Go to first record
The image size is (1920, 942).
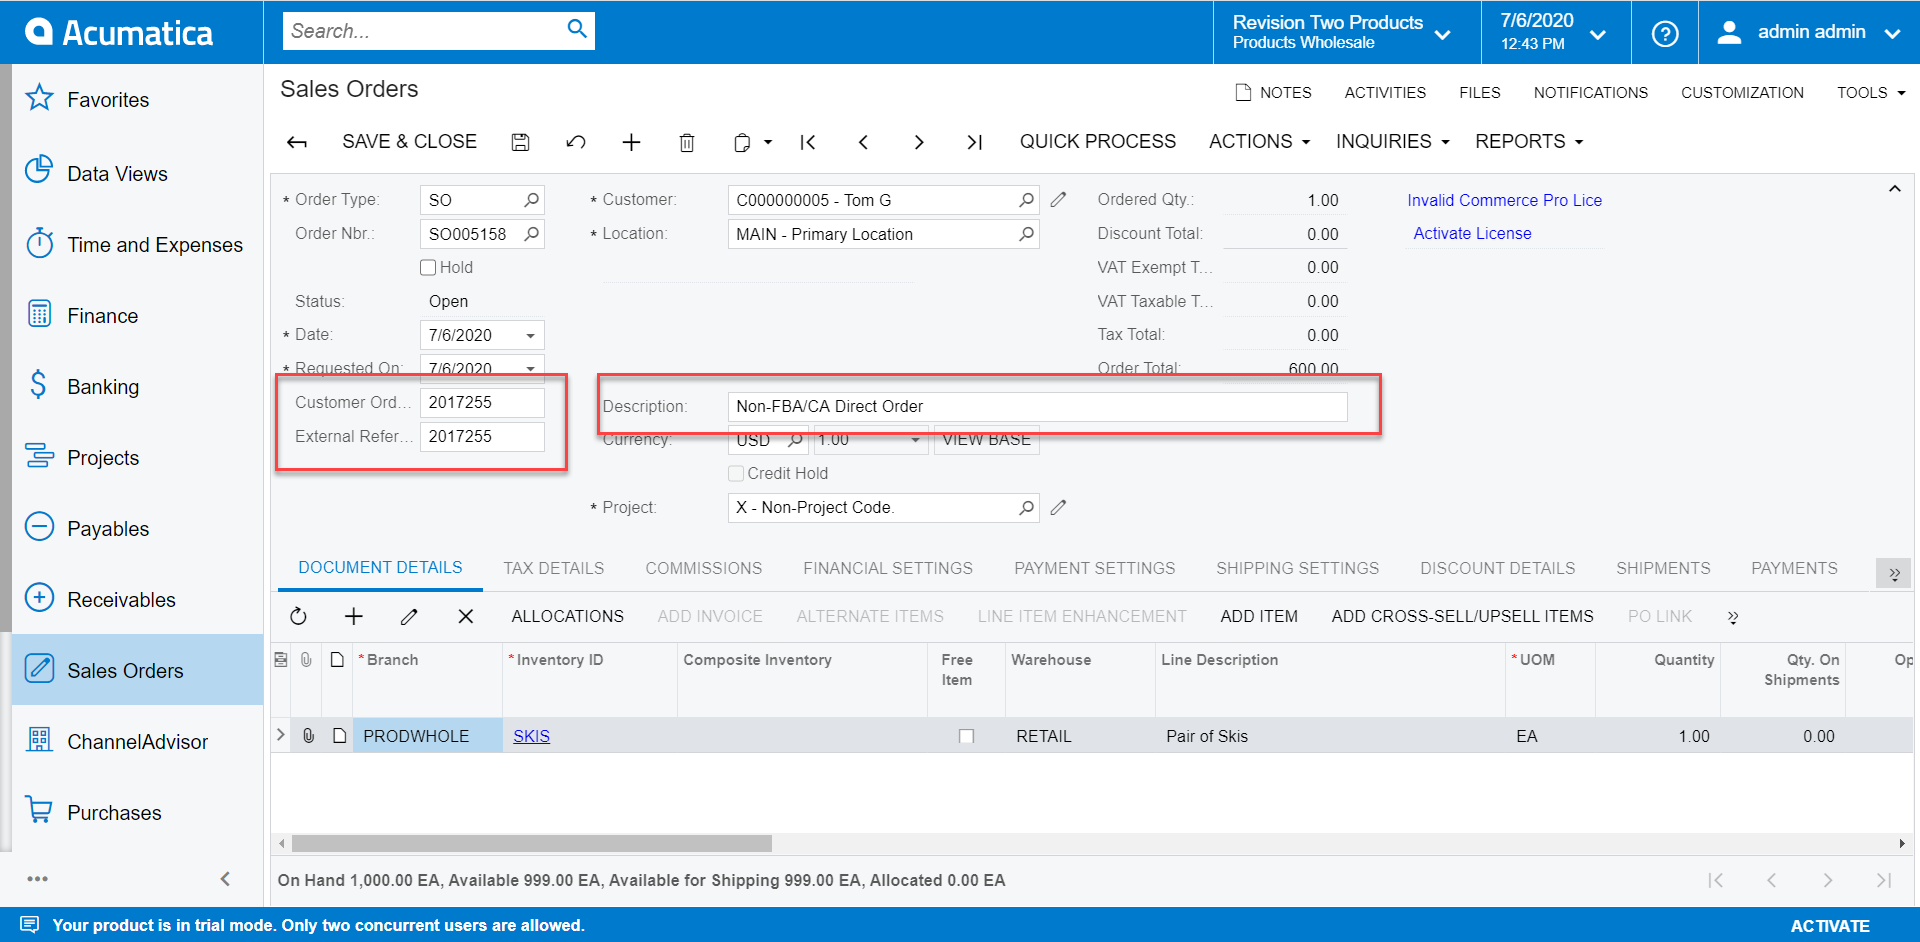click(808, 142)
